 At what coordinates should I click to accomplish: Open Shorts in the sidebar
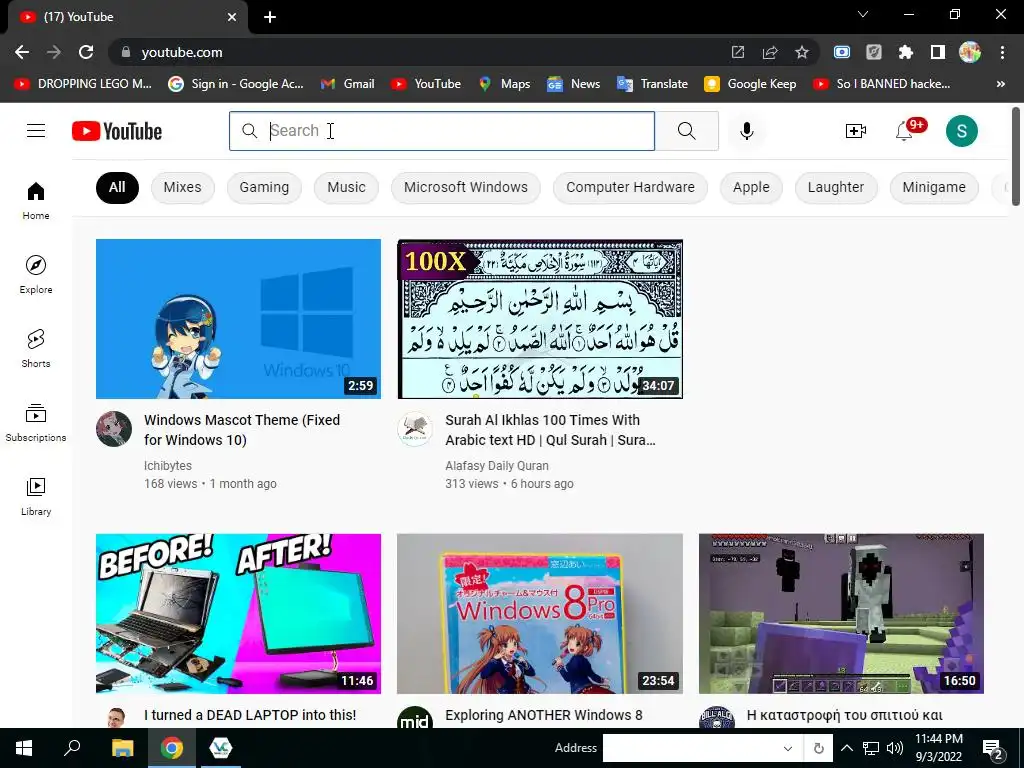coord(36,348)
